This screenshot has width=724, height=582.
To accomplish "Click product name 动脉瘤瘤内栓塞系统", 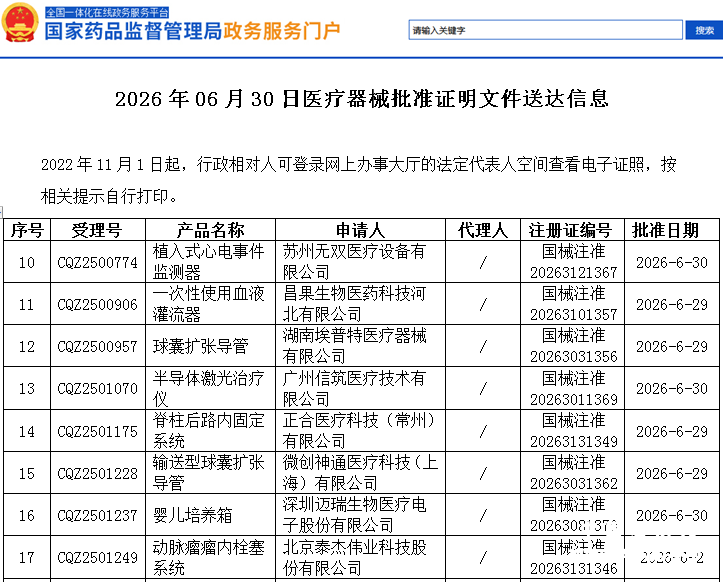I will 208,558.
